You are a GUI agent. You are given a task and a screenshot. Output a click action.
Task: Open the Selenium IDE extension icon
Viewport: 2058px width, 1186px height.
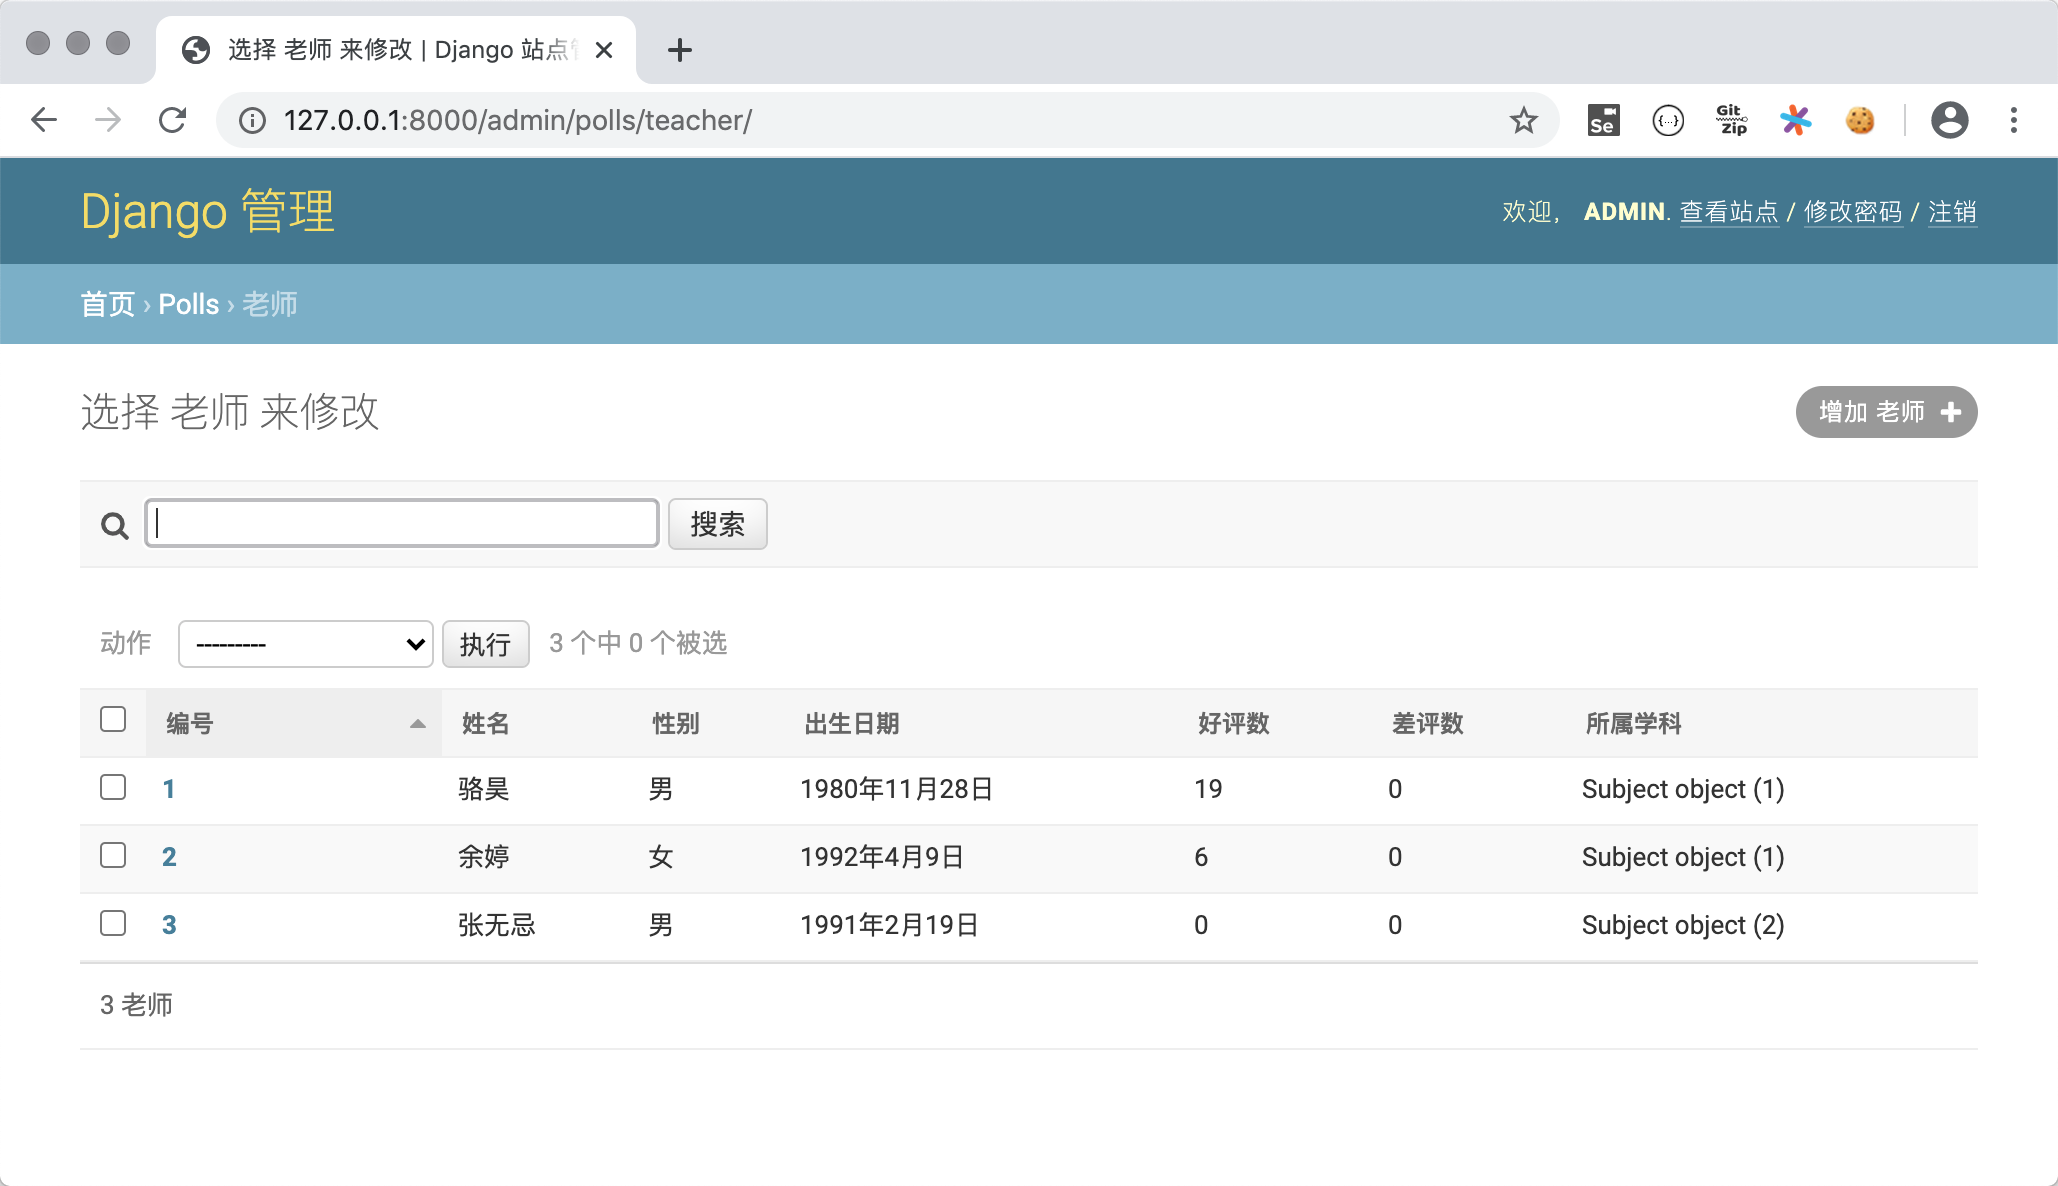click(x=1603, y=120)
